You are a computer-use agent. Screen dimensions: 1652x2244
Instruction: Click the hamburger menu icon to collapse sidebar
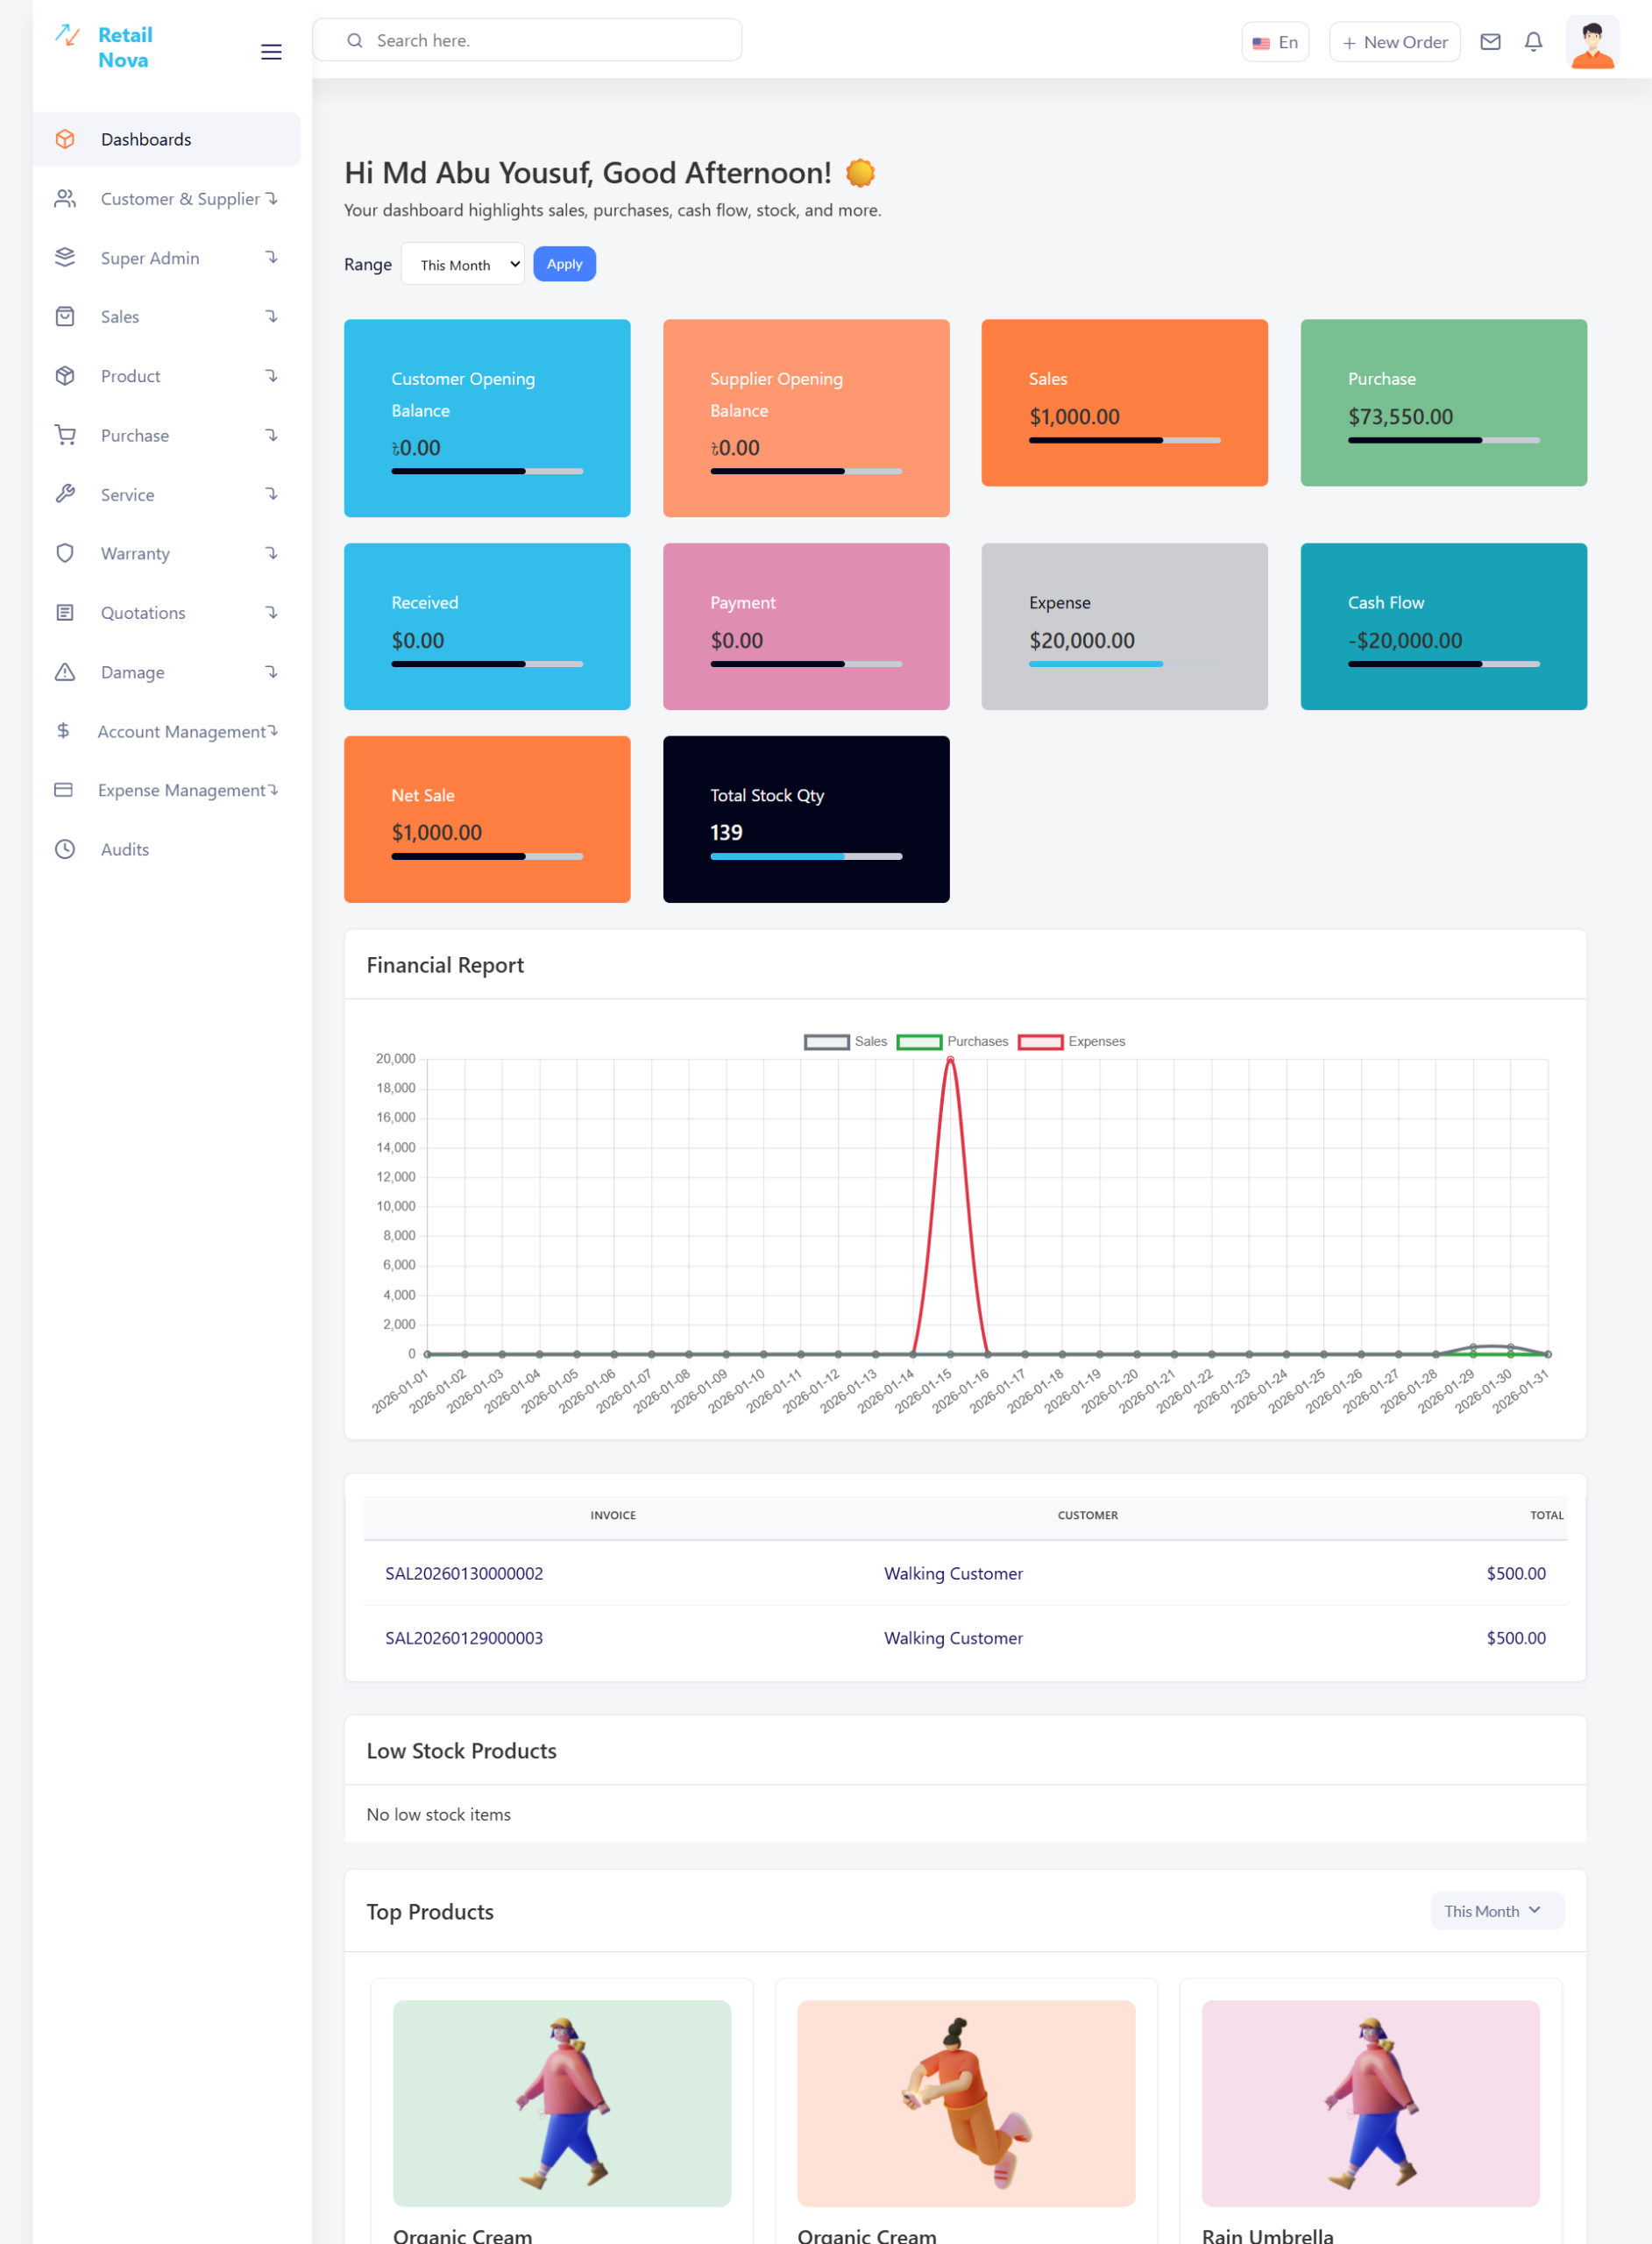point(271,52)
